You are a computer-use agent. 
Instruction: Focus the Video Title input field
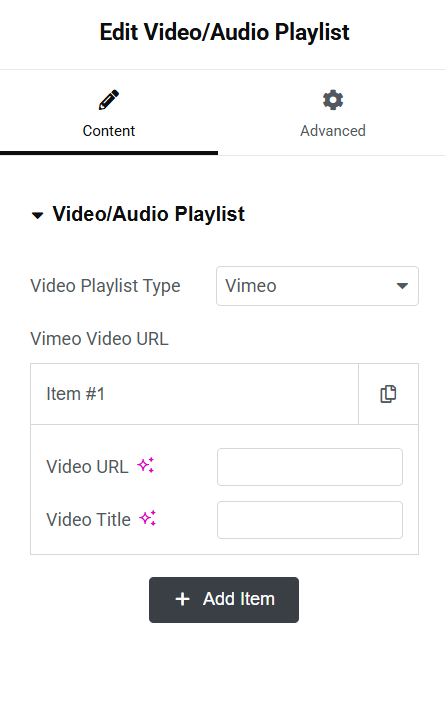click(310, 520)
